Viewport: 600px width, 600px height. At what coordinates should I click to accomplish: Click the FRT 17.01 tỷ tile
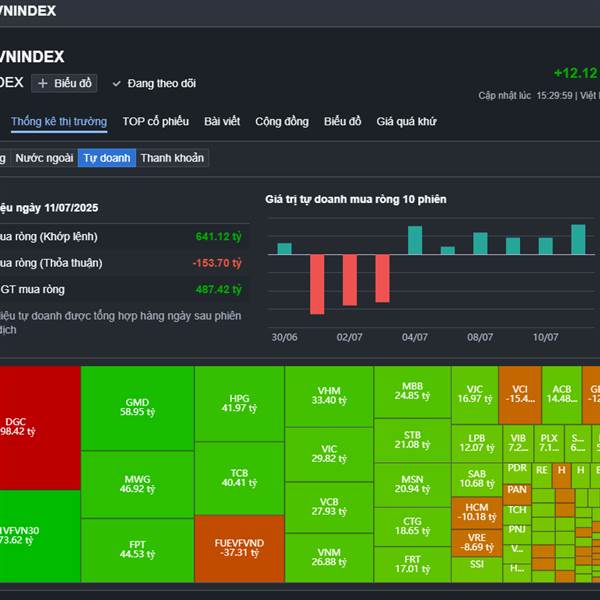pos(412,565)
